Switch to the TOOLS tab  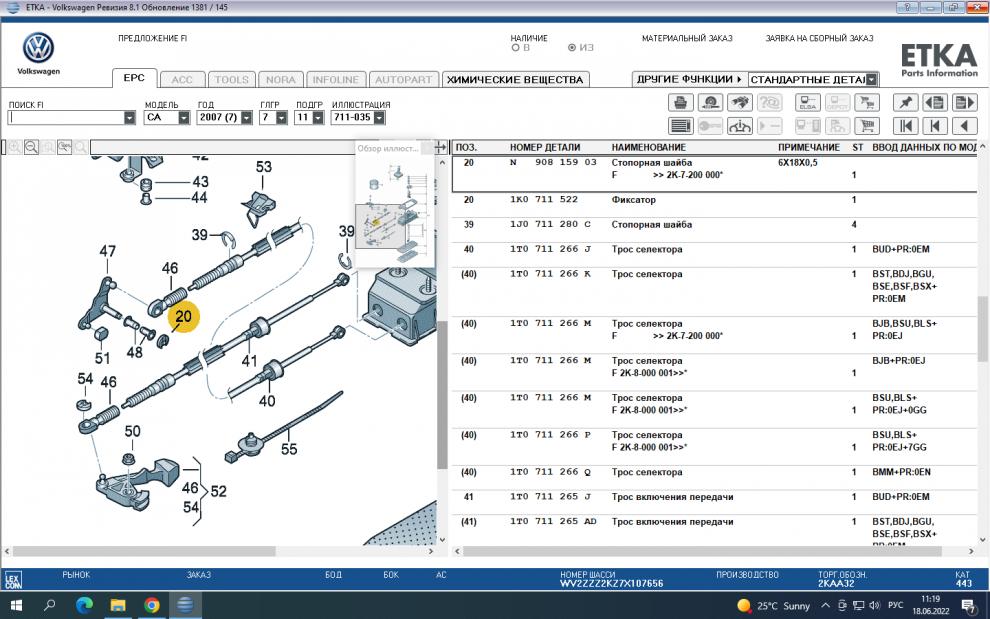232,80
